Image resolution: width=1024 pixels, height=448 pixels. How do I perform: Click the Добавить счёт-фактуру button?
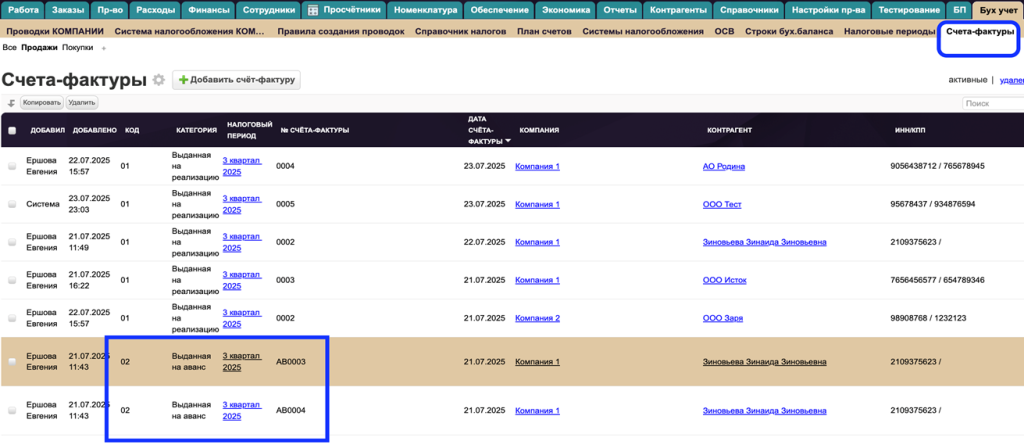pos(237,80)
